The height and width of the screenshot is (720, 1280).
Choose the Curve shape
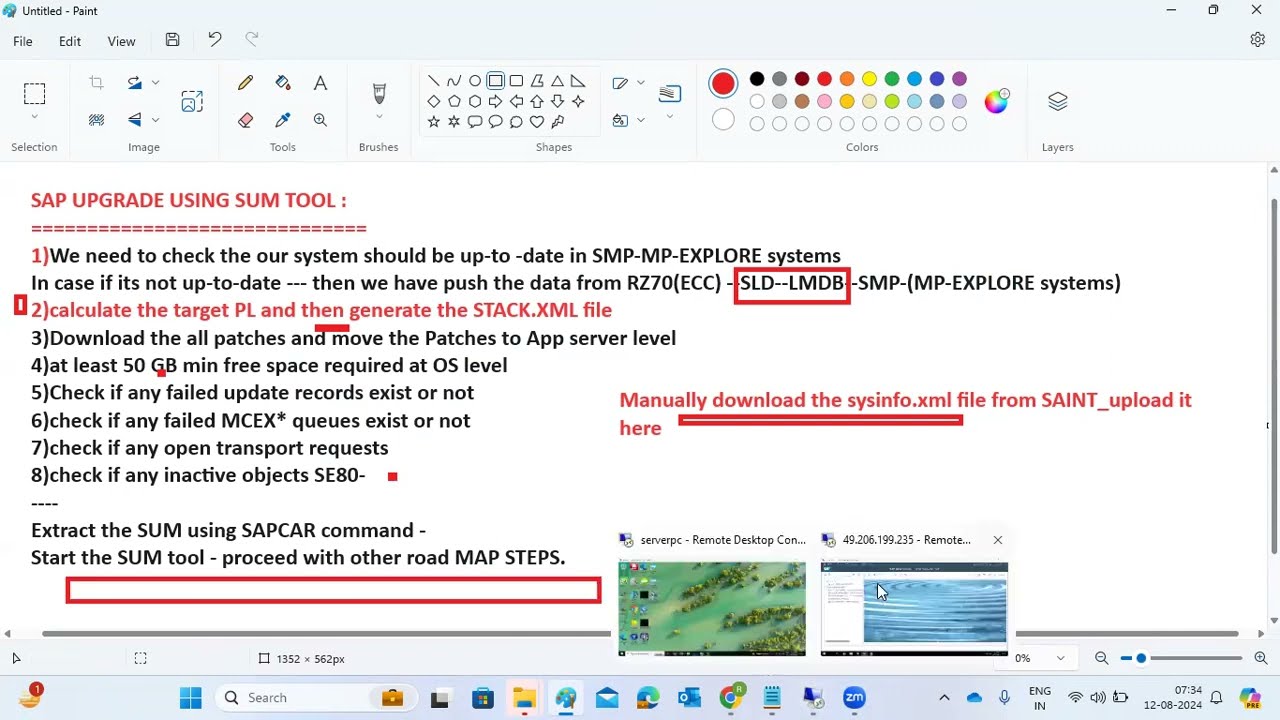[x=454, y=81]
